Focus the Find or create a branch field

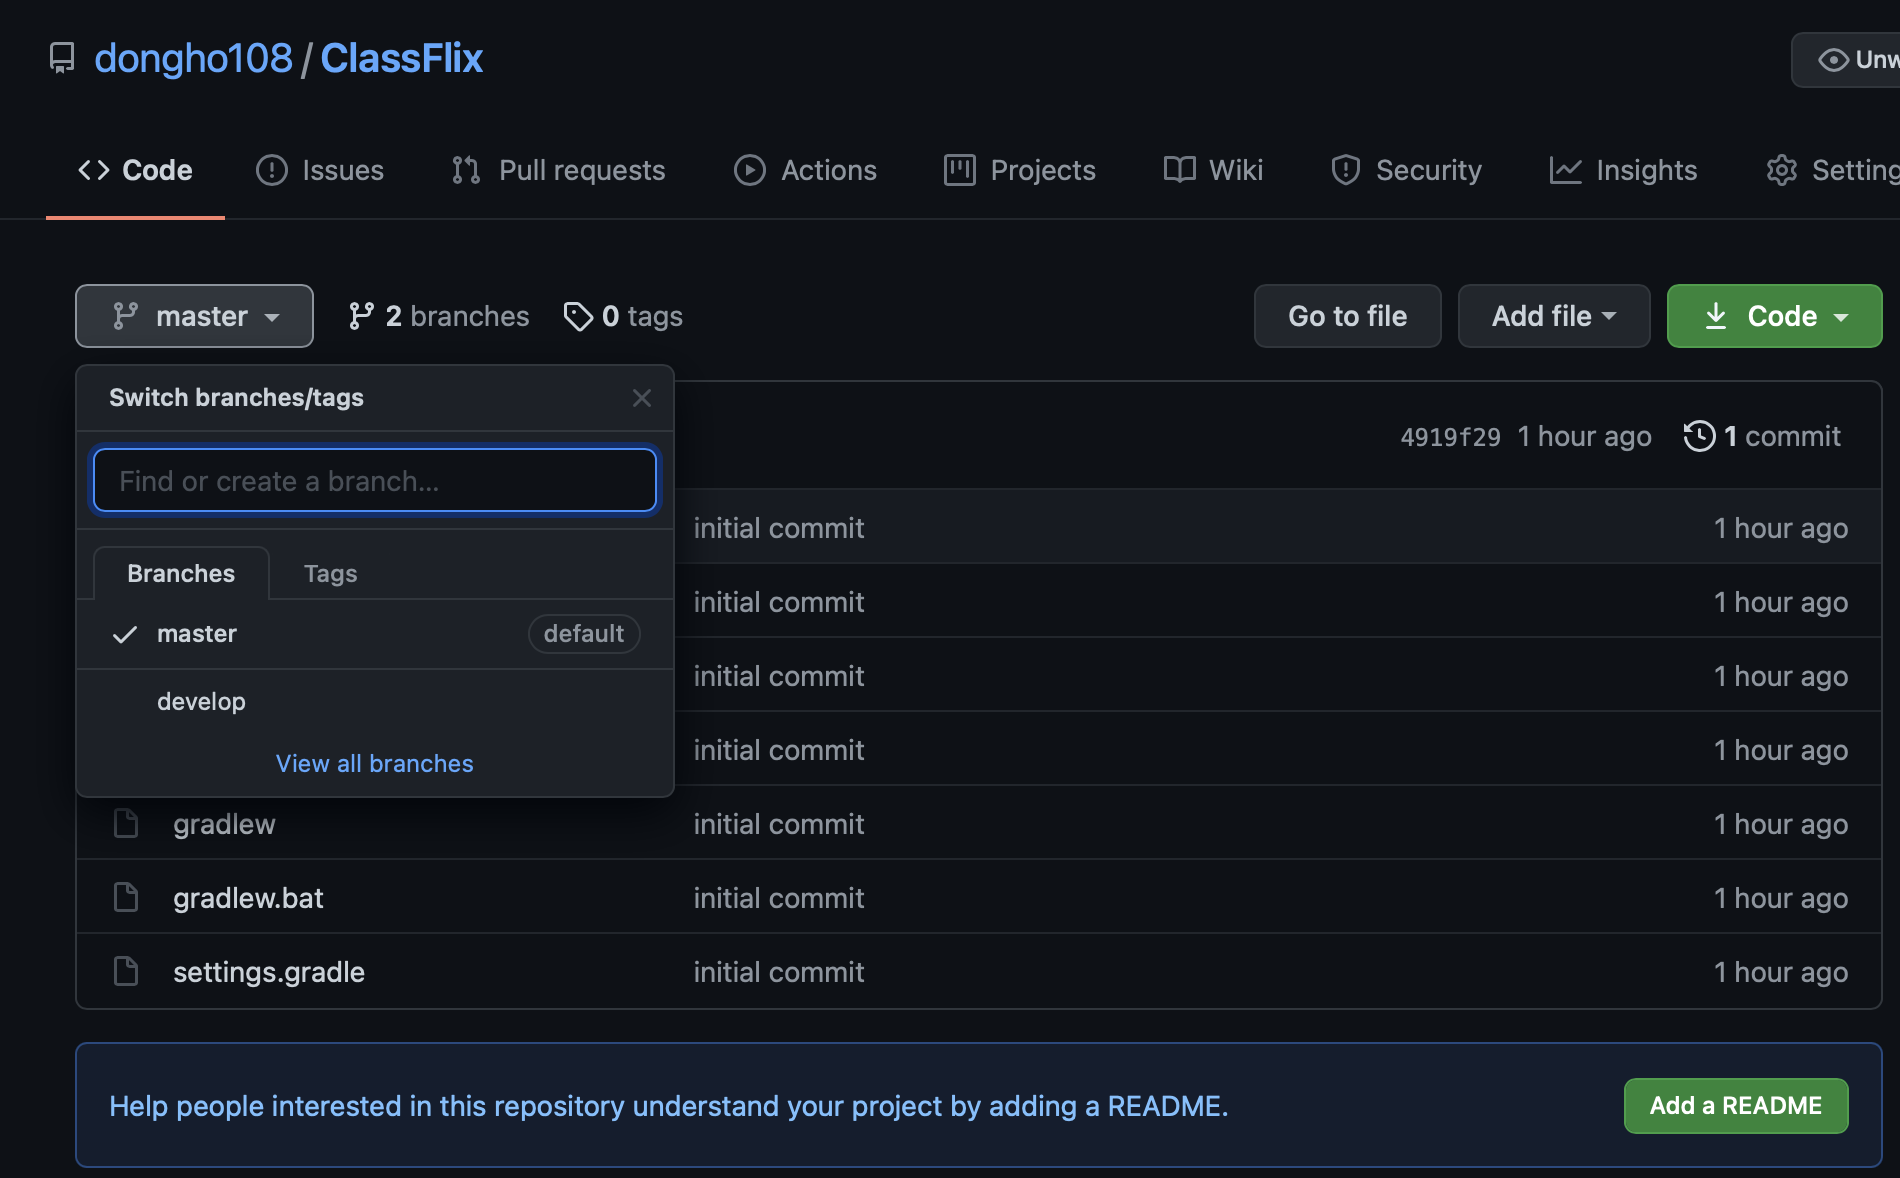coord(375,481)
